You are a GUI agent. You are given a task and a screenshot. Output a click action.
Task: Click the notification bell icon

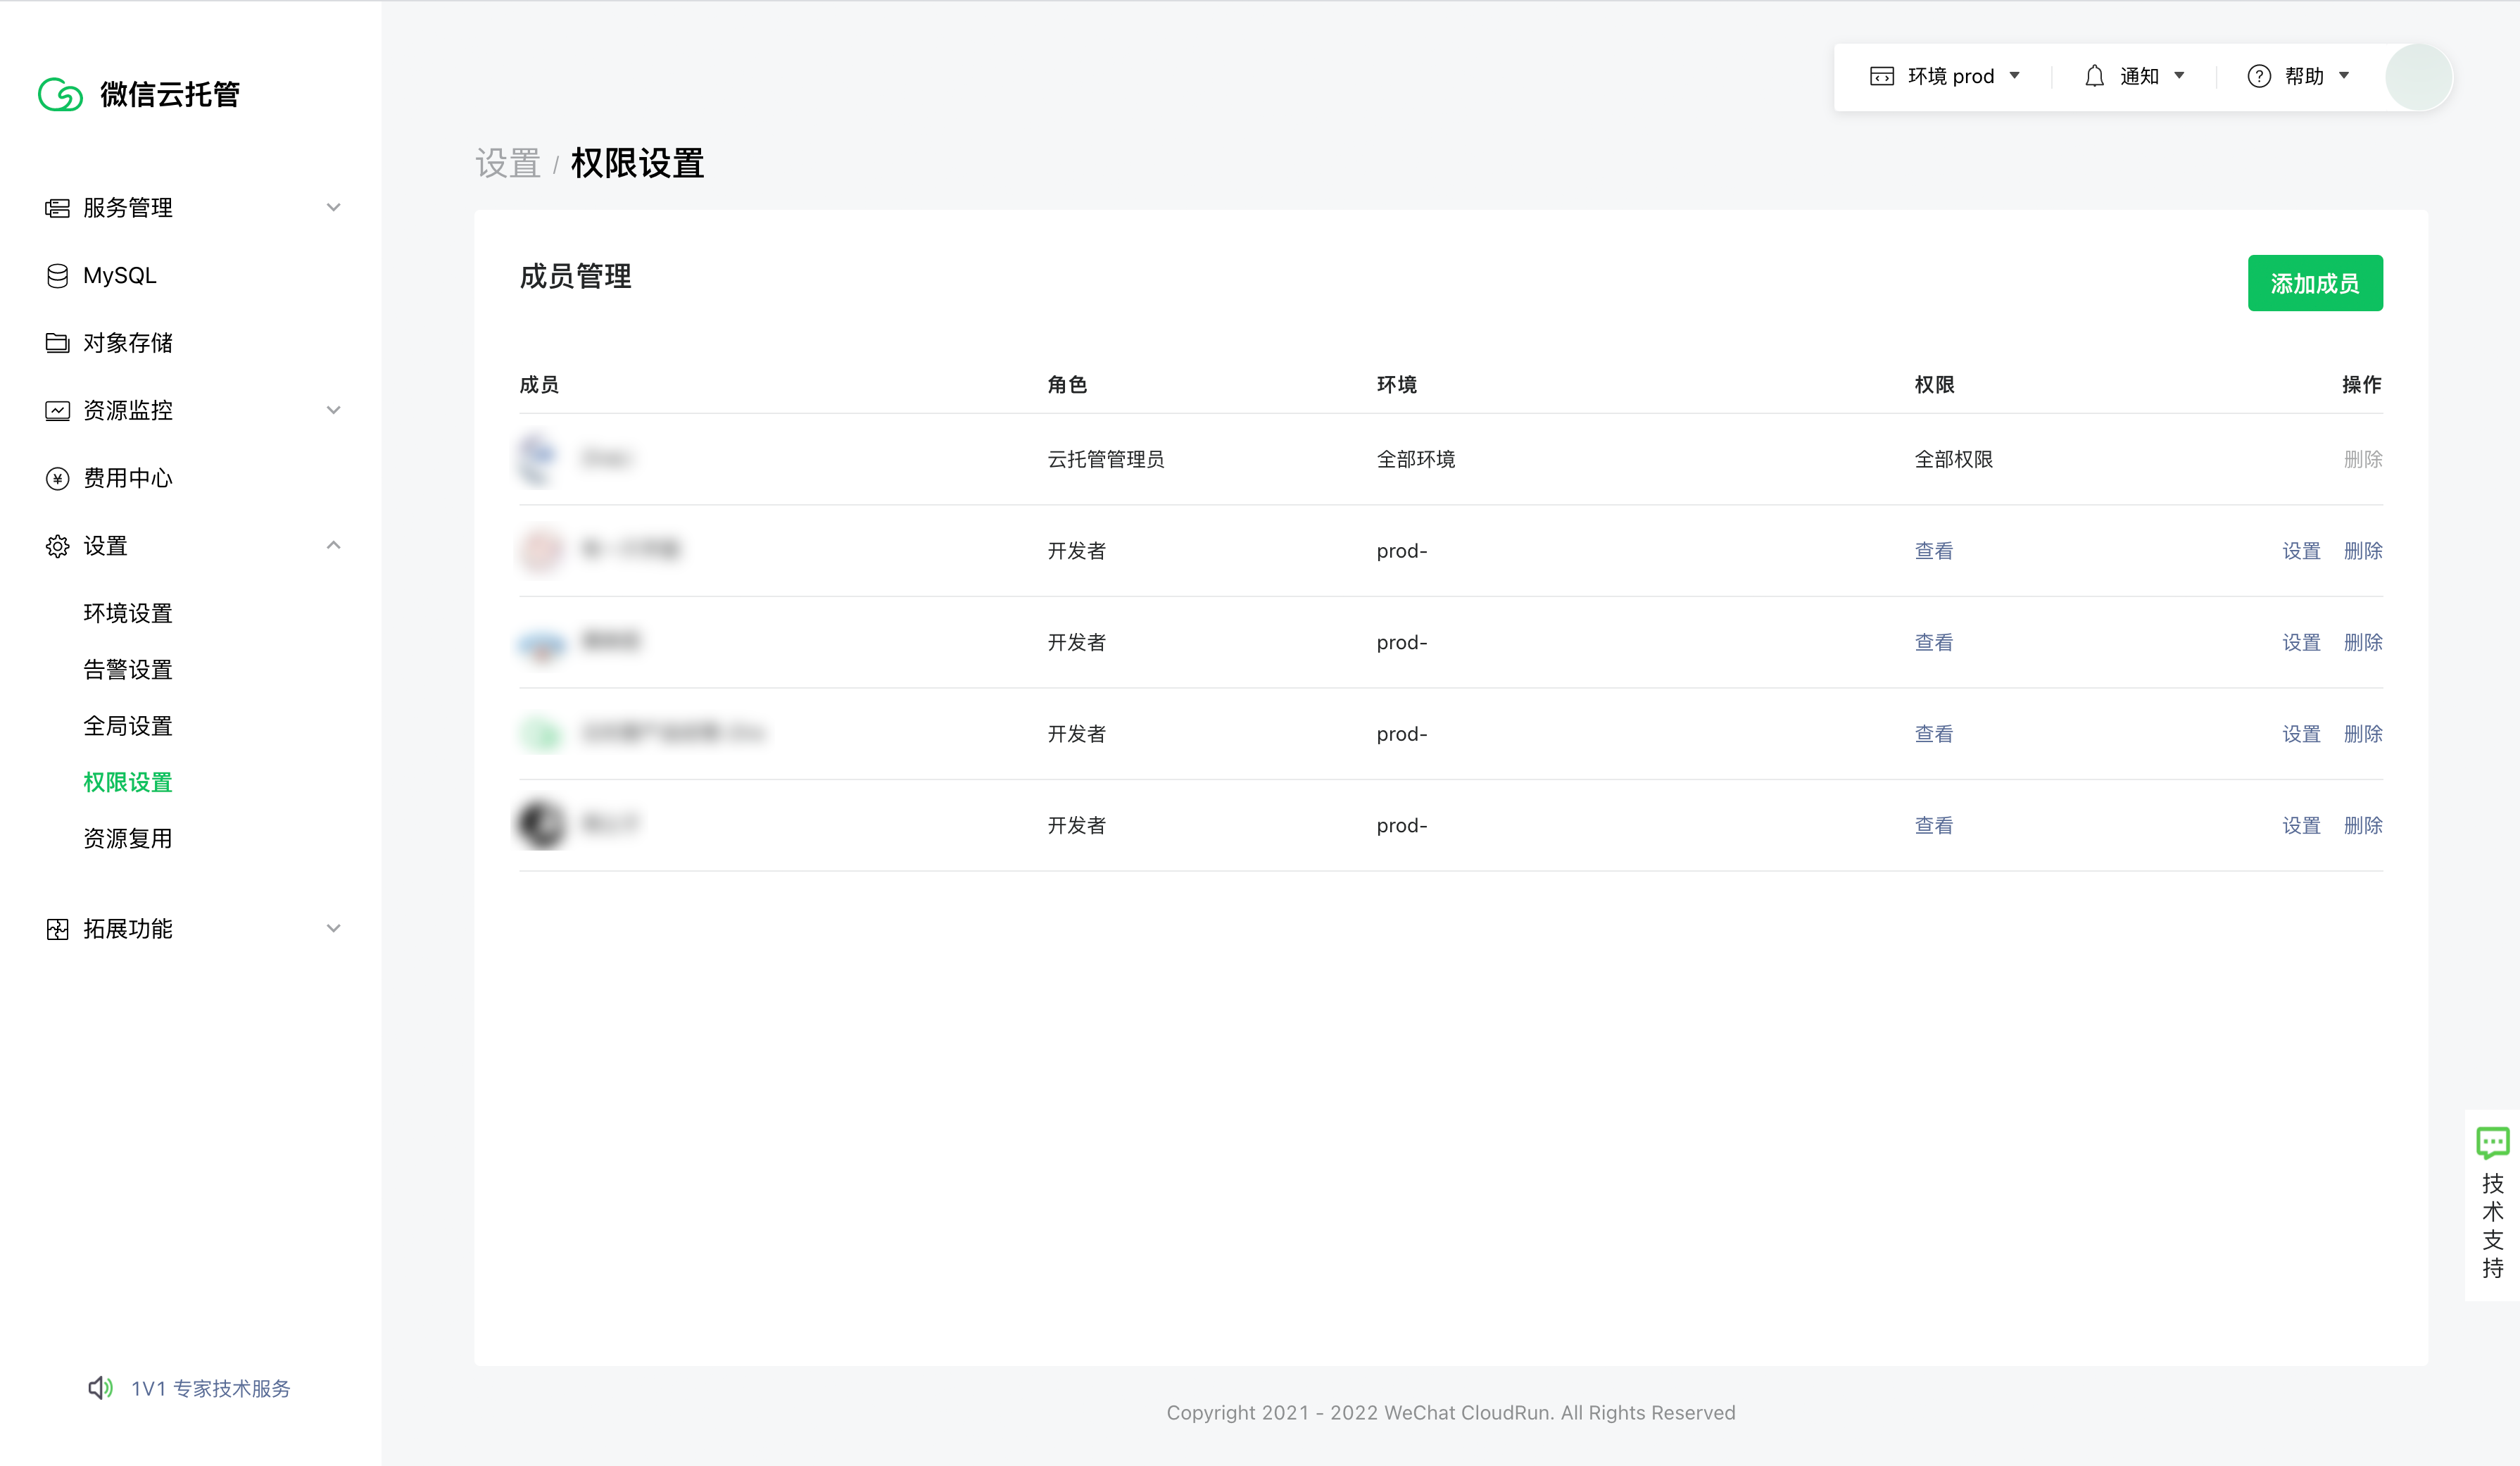point(2094,76)
